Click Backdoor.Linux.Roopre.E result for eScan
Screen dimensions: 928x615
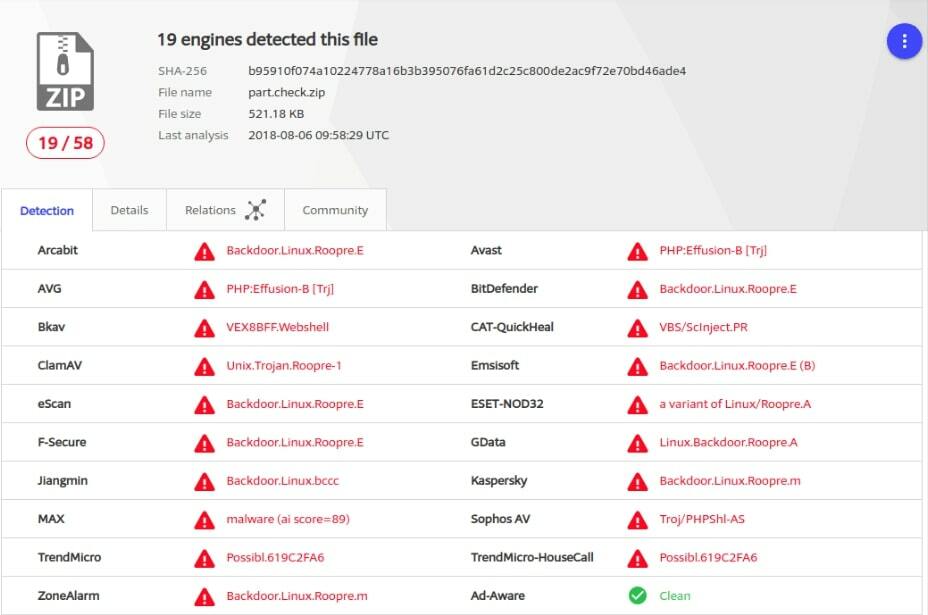point(295,404)
